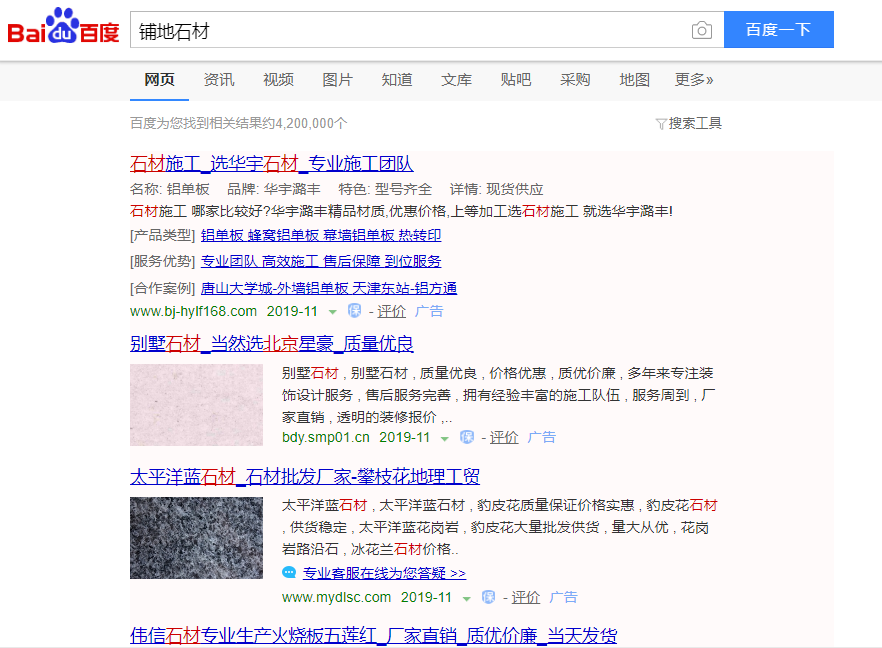This screenshot has height=648, width=882.
Task: Expand the 更多» tabs menu
Action: [694, 80]
